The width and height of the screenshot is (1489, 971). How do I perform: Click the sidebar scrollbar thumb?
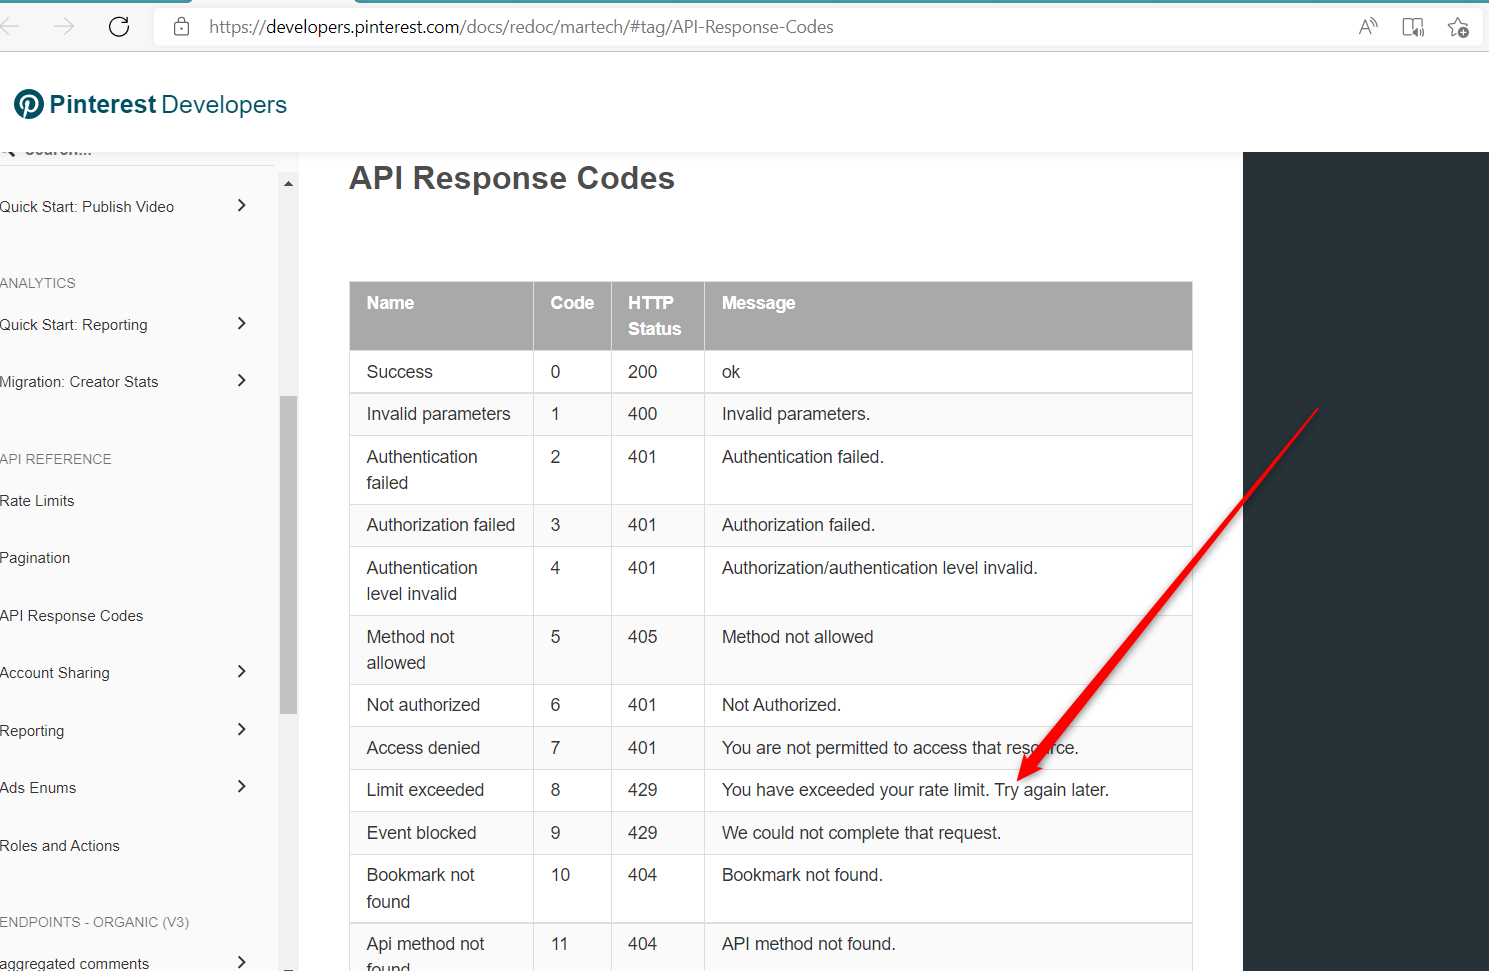pos(288,555)
